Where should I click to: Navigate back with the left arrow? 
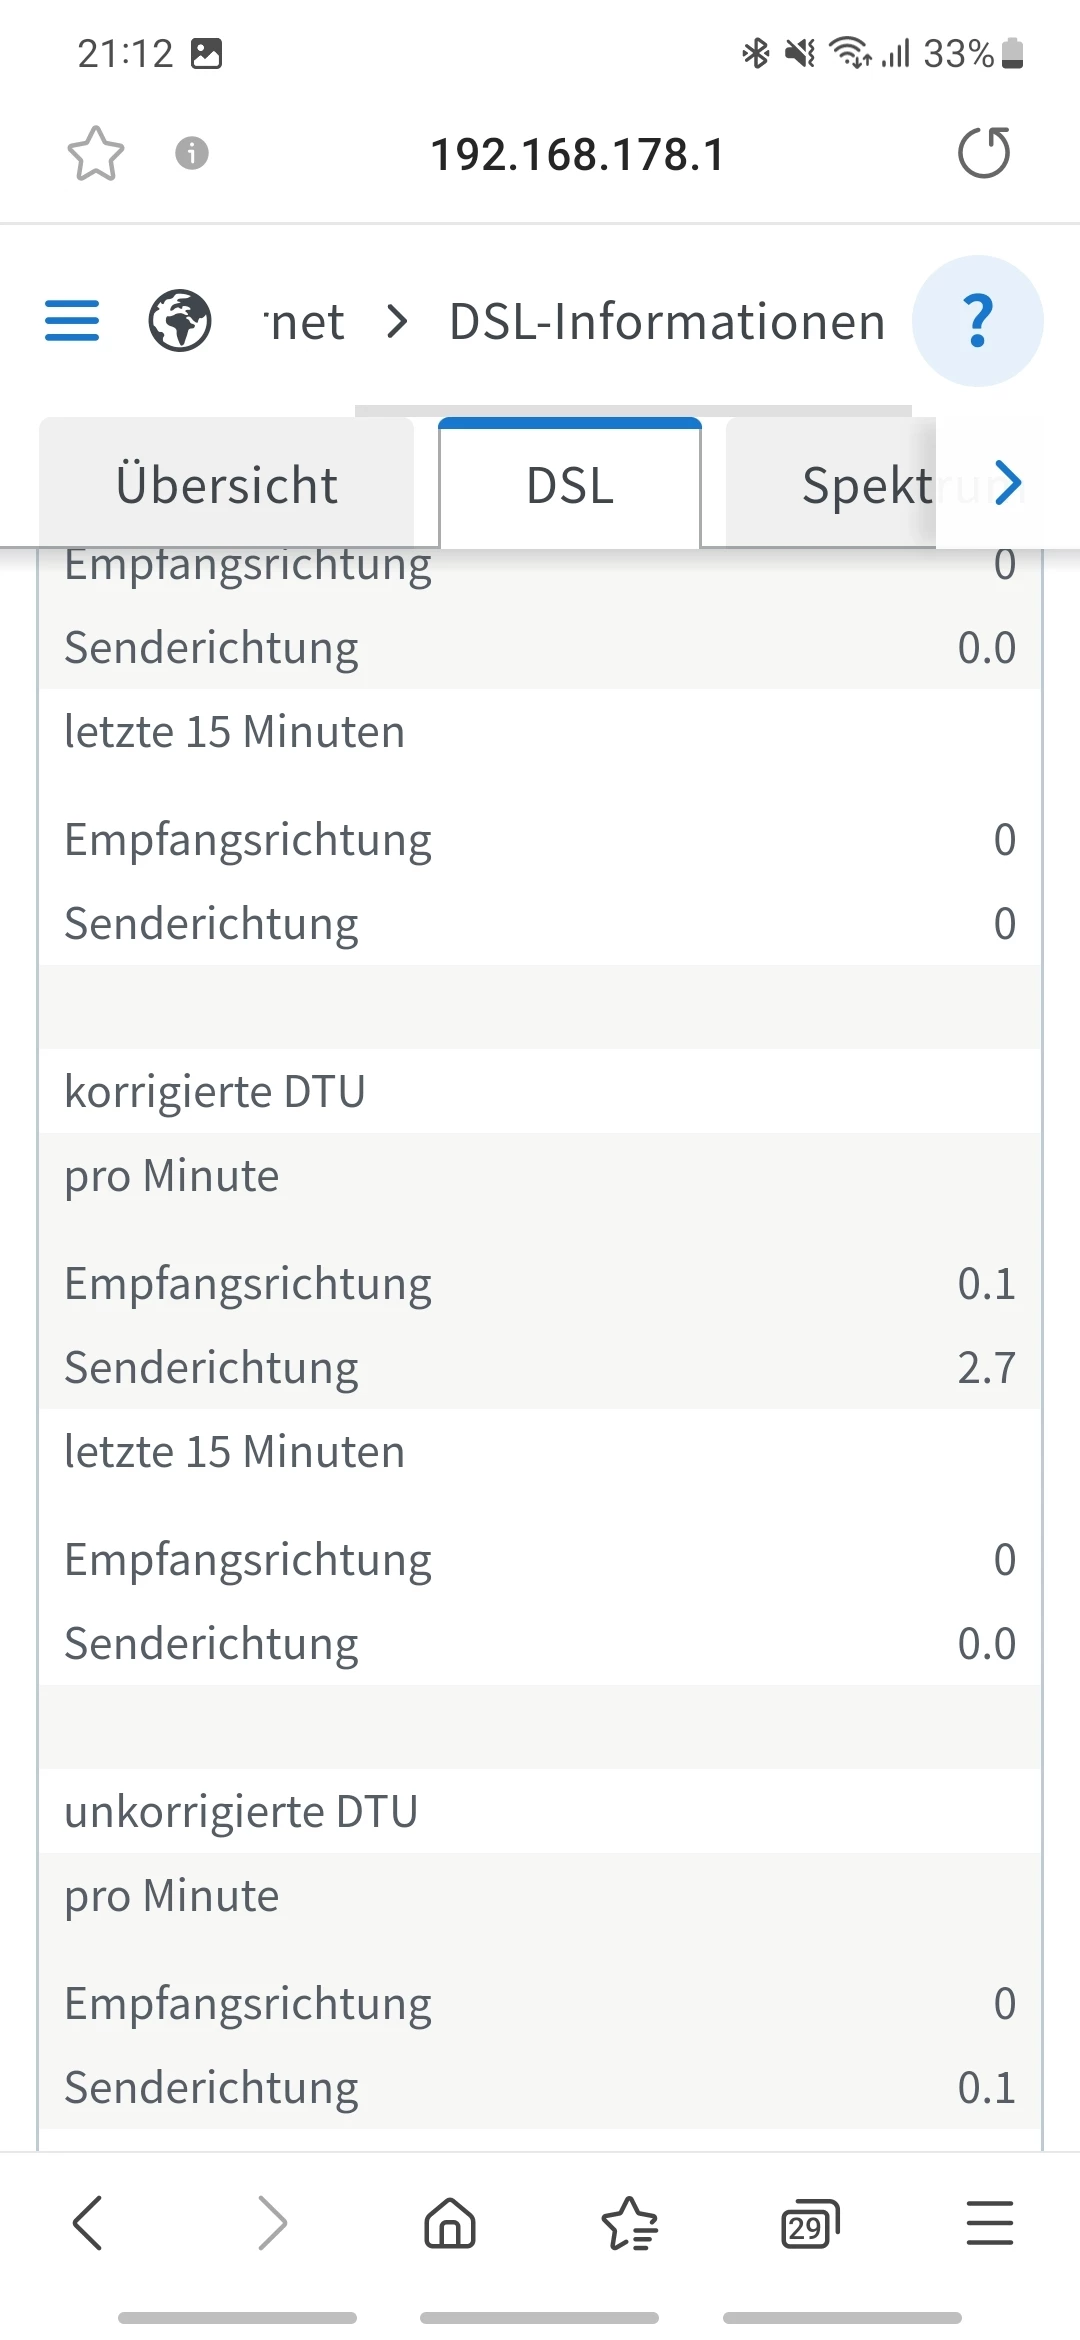tap(88, 2224)
